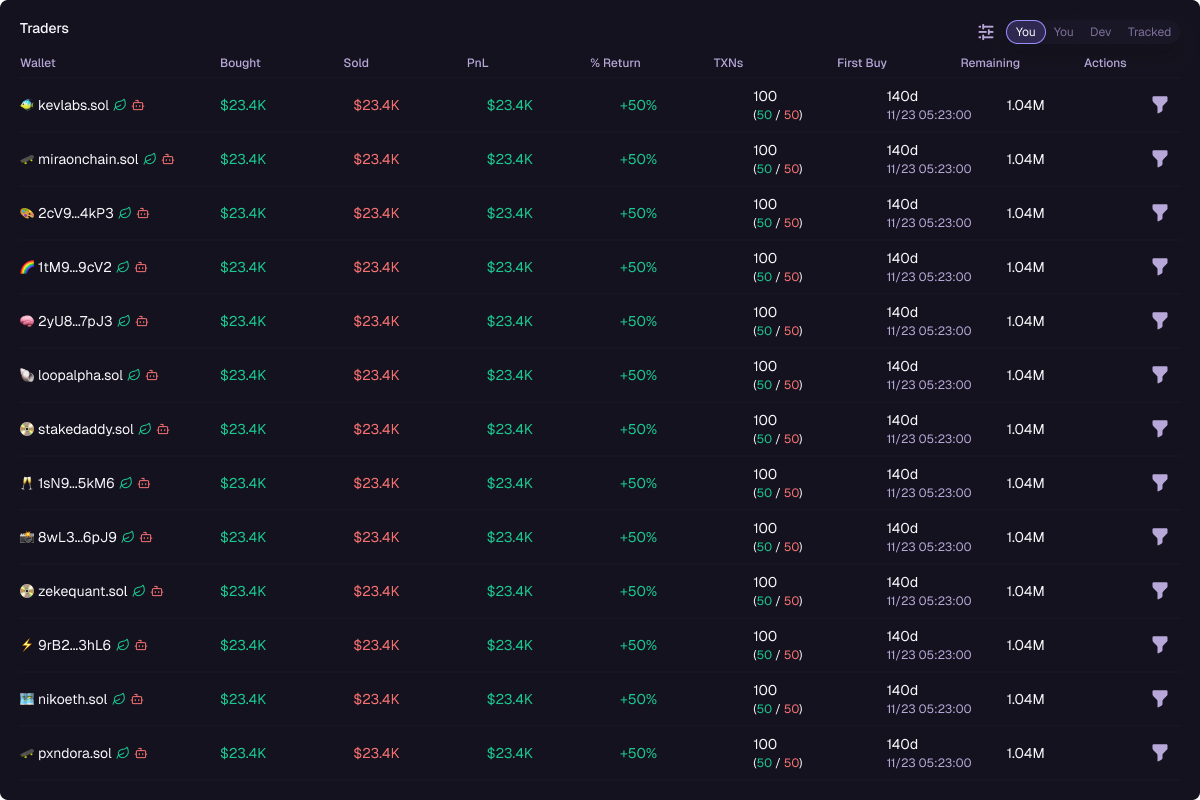Sort by the % Return column header
The image size is (1200, 800).
pos(615,63)
